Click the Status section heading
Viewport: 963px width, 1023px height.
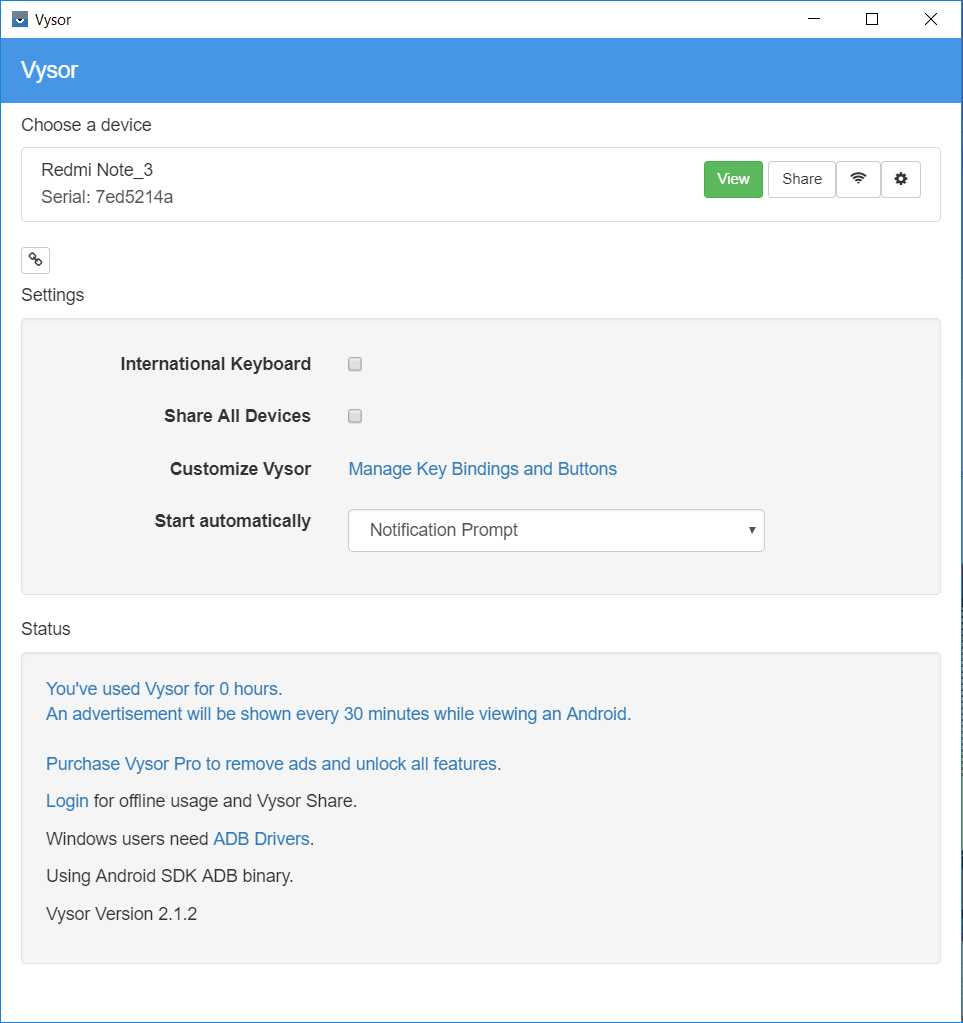point(46,629)
